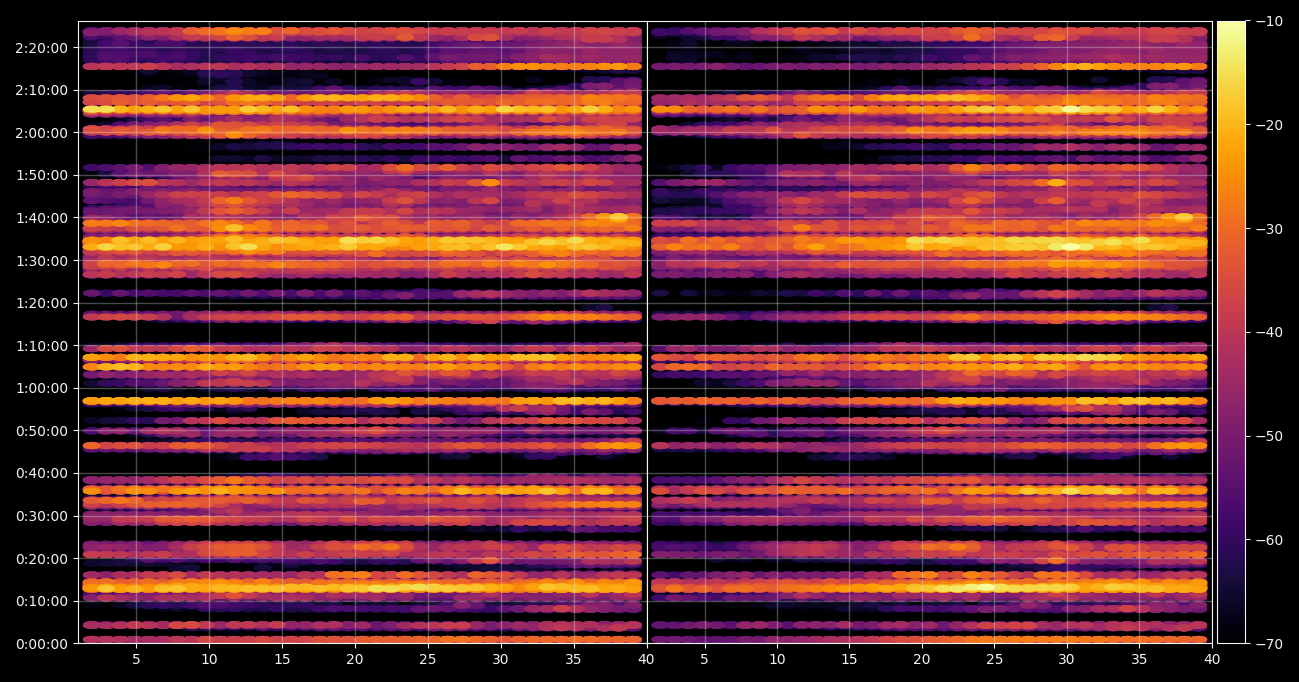The image size is (1299, 682).
Task: Click the 1:10:00 y-axis tick label
Action: pyautogui.click(x=42, y=346)
